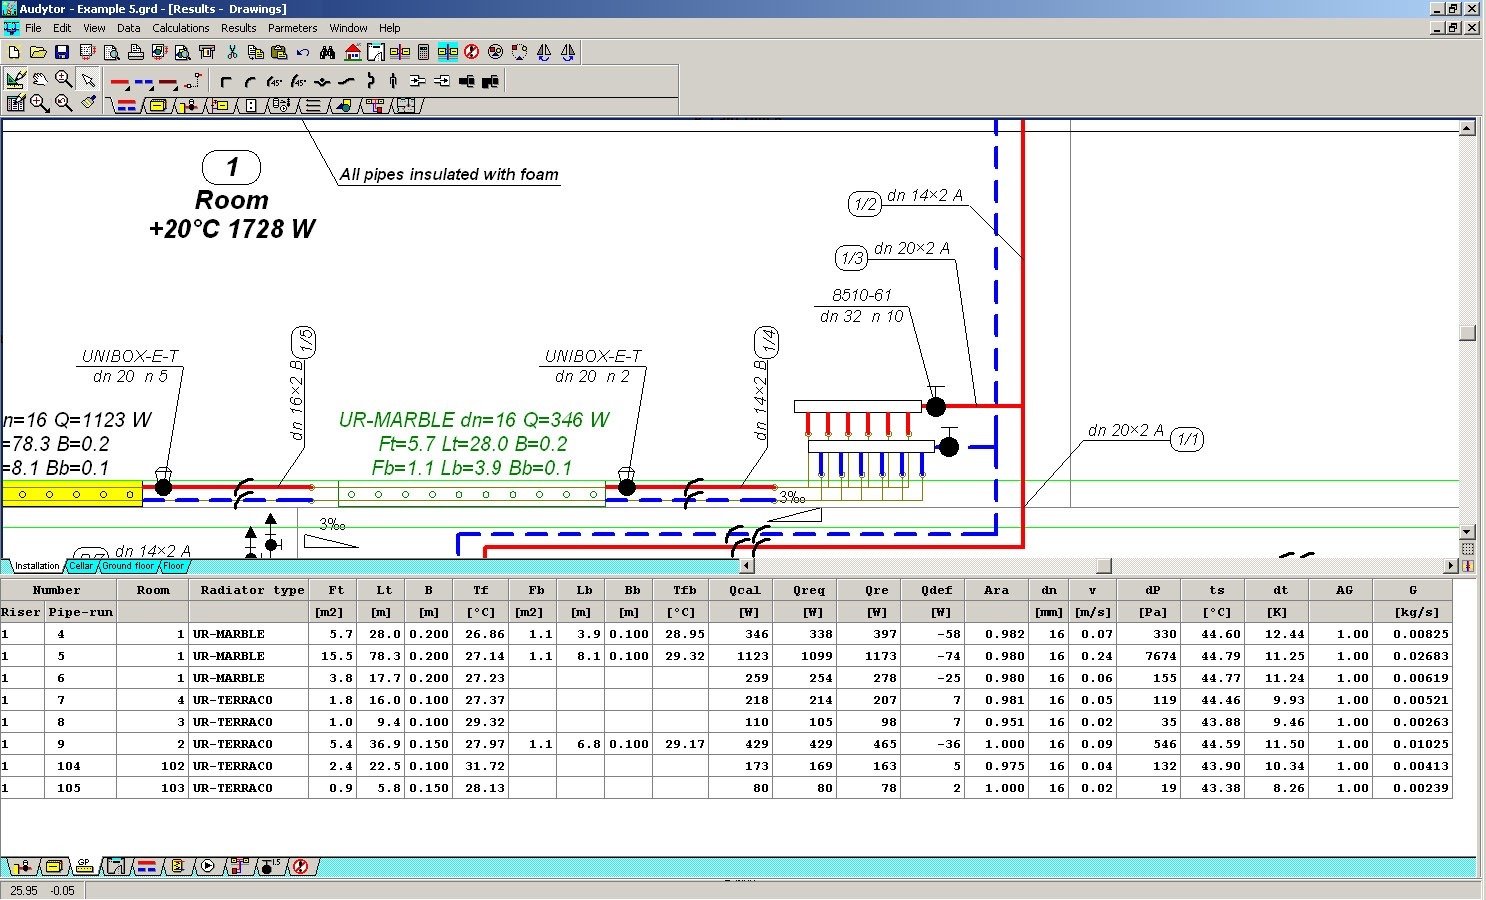The image size is (1486, 900).
Task: Click the drawing vertical scrollbar thumb
Action: [1468, 333]
